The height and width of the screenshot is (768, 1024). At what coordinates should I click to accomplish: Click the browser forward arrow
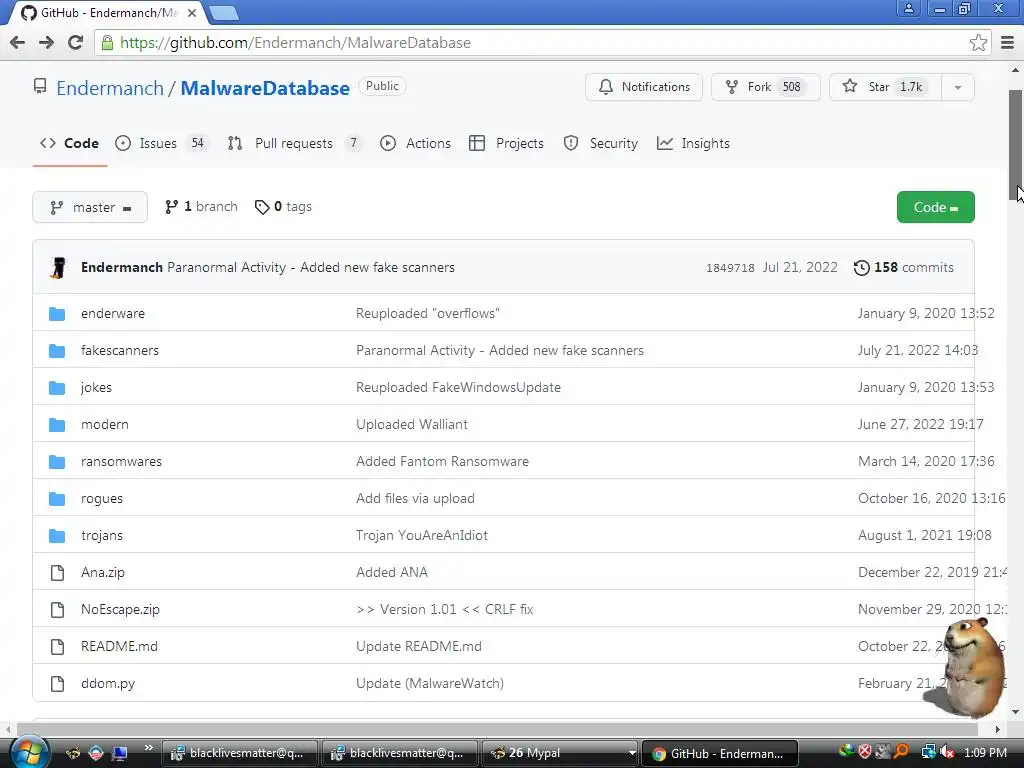click(x=46, y=42)
